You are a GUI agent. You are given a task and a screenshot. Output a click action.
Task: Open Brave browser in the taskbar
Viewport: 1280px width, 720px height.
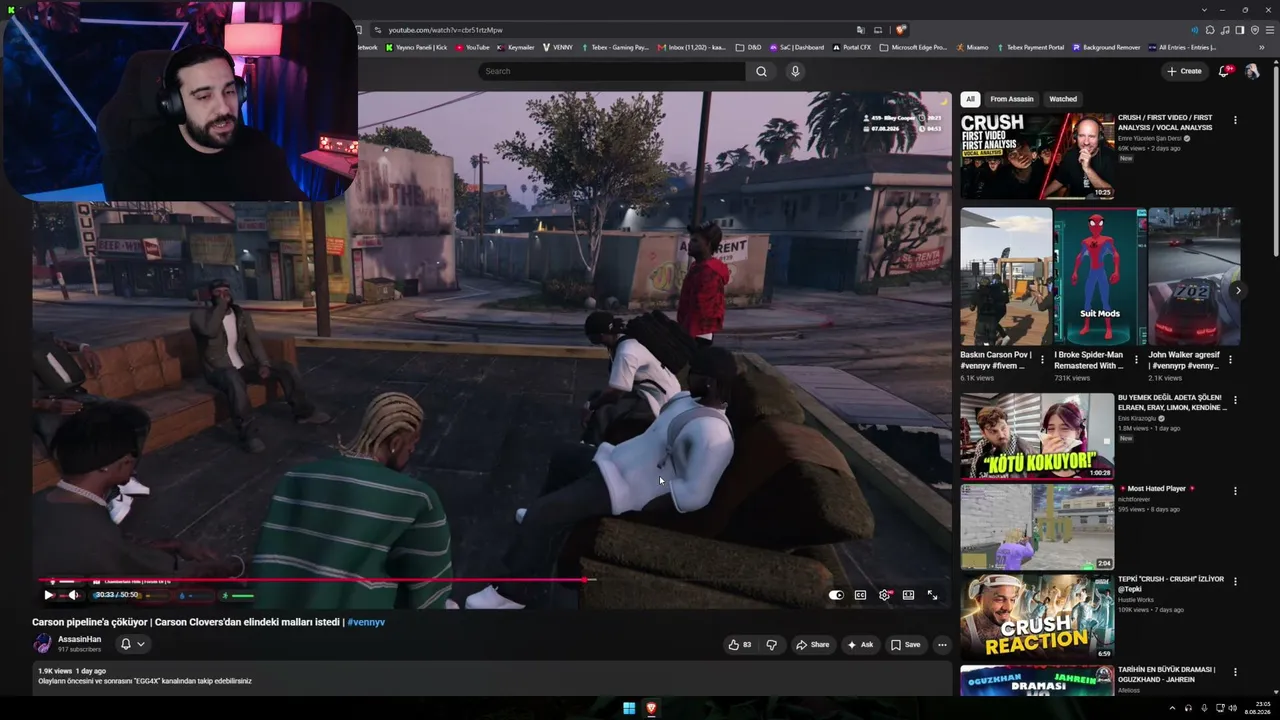[651, 708]
